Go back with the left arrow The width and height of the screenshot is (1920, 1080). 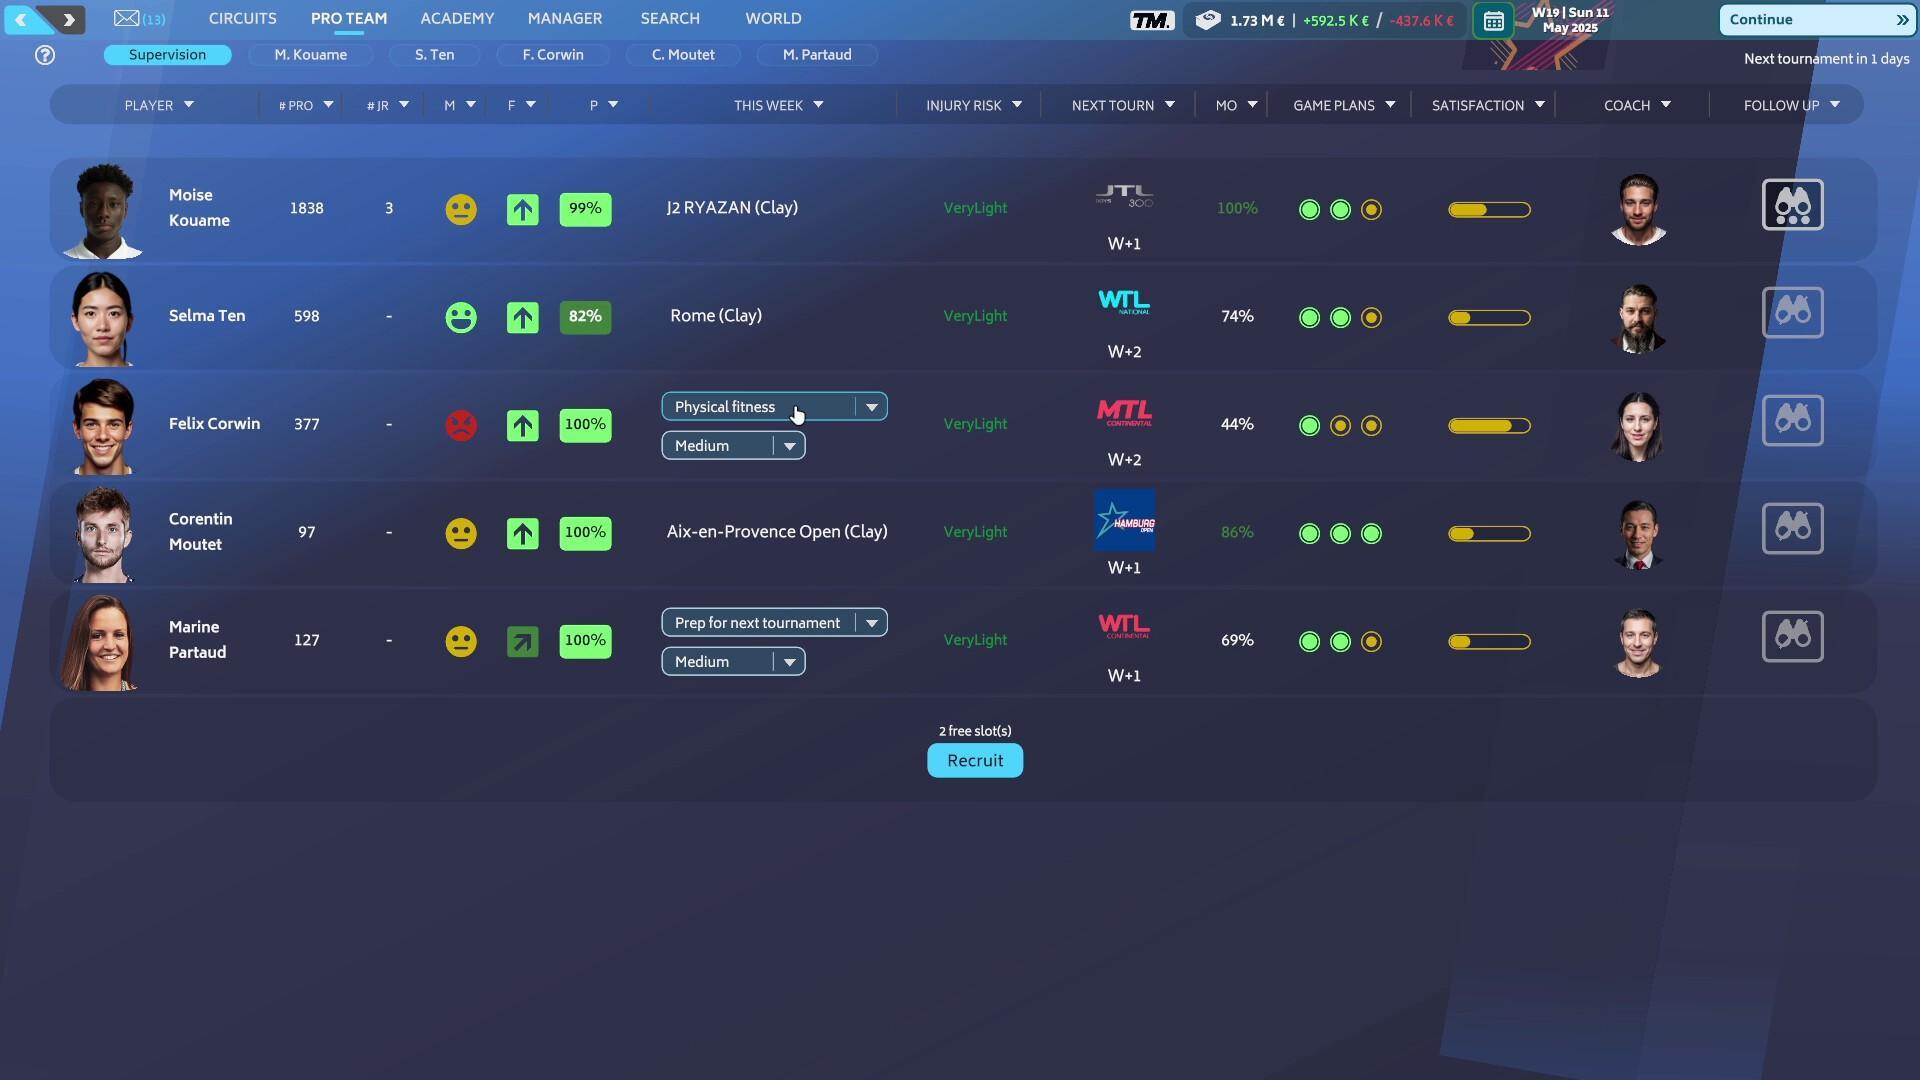[21, 19]
